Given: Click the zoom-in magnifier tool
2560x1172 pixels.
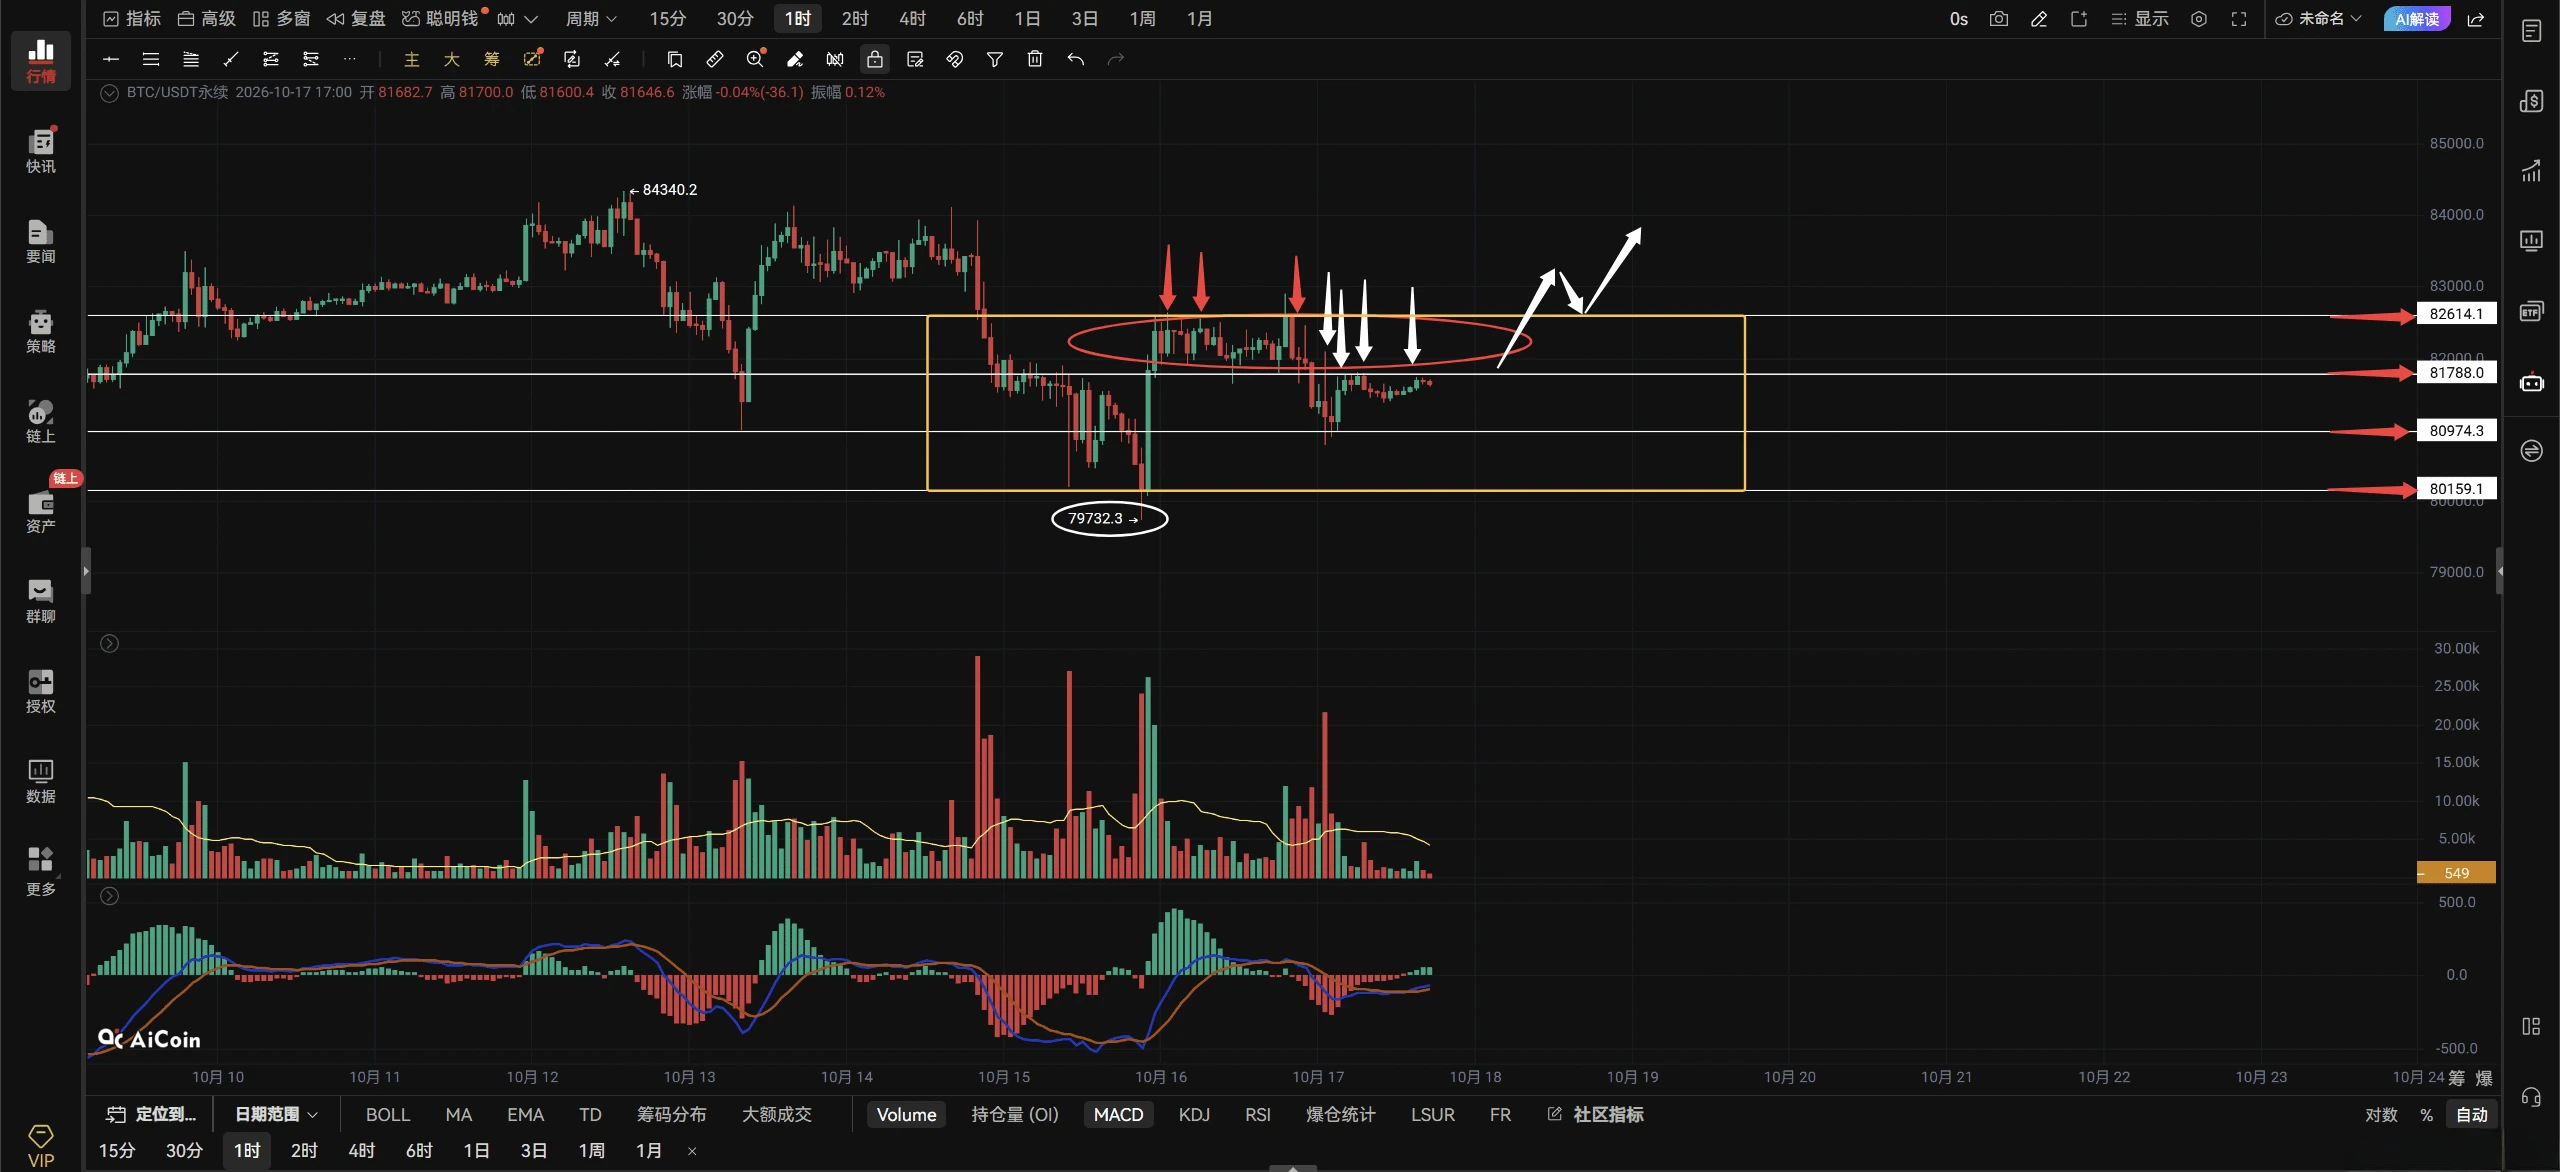Looking at the screenshot, I should click(755, 59).
